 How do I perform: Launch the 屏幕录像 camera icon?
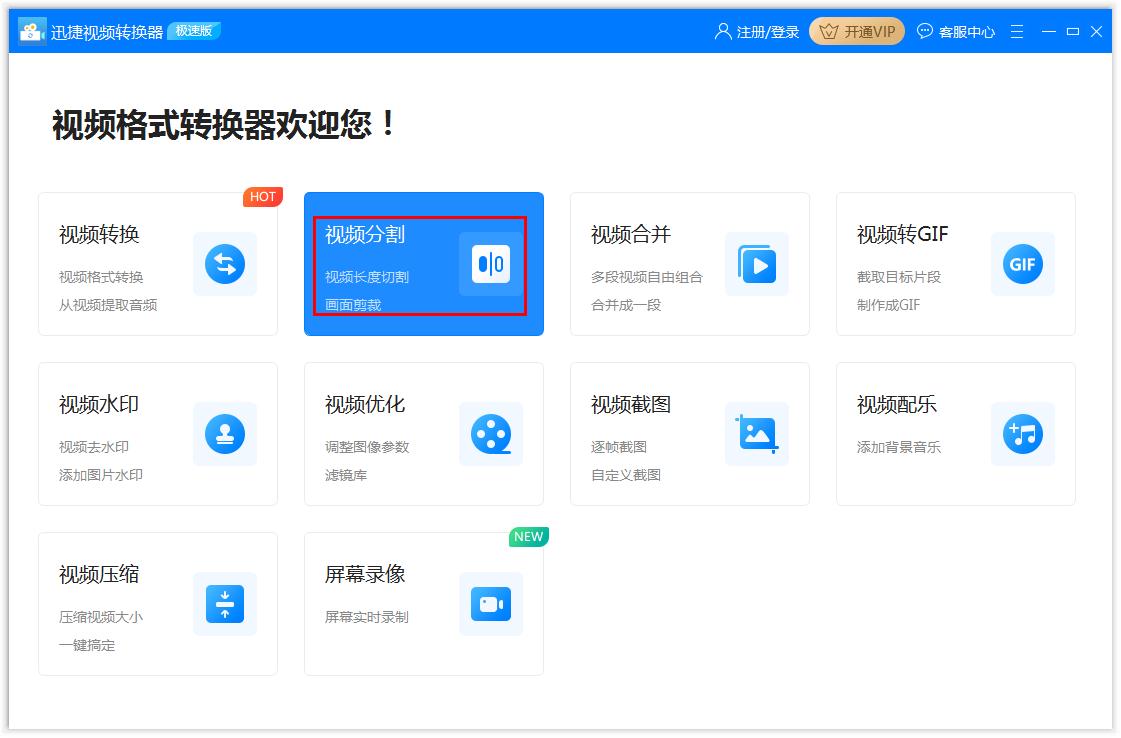pyautogui.click(x=490, y=604)
